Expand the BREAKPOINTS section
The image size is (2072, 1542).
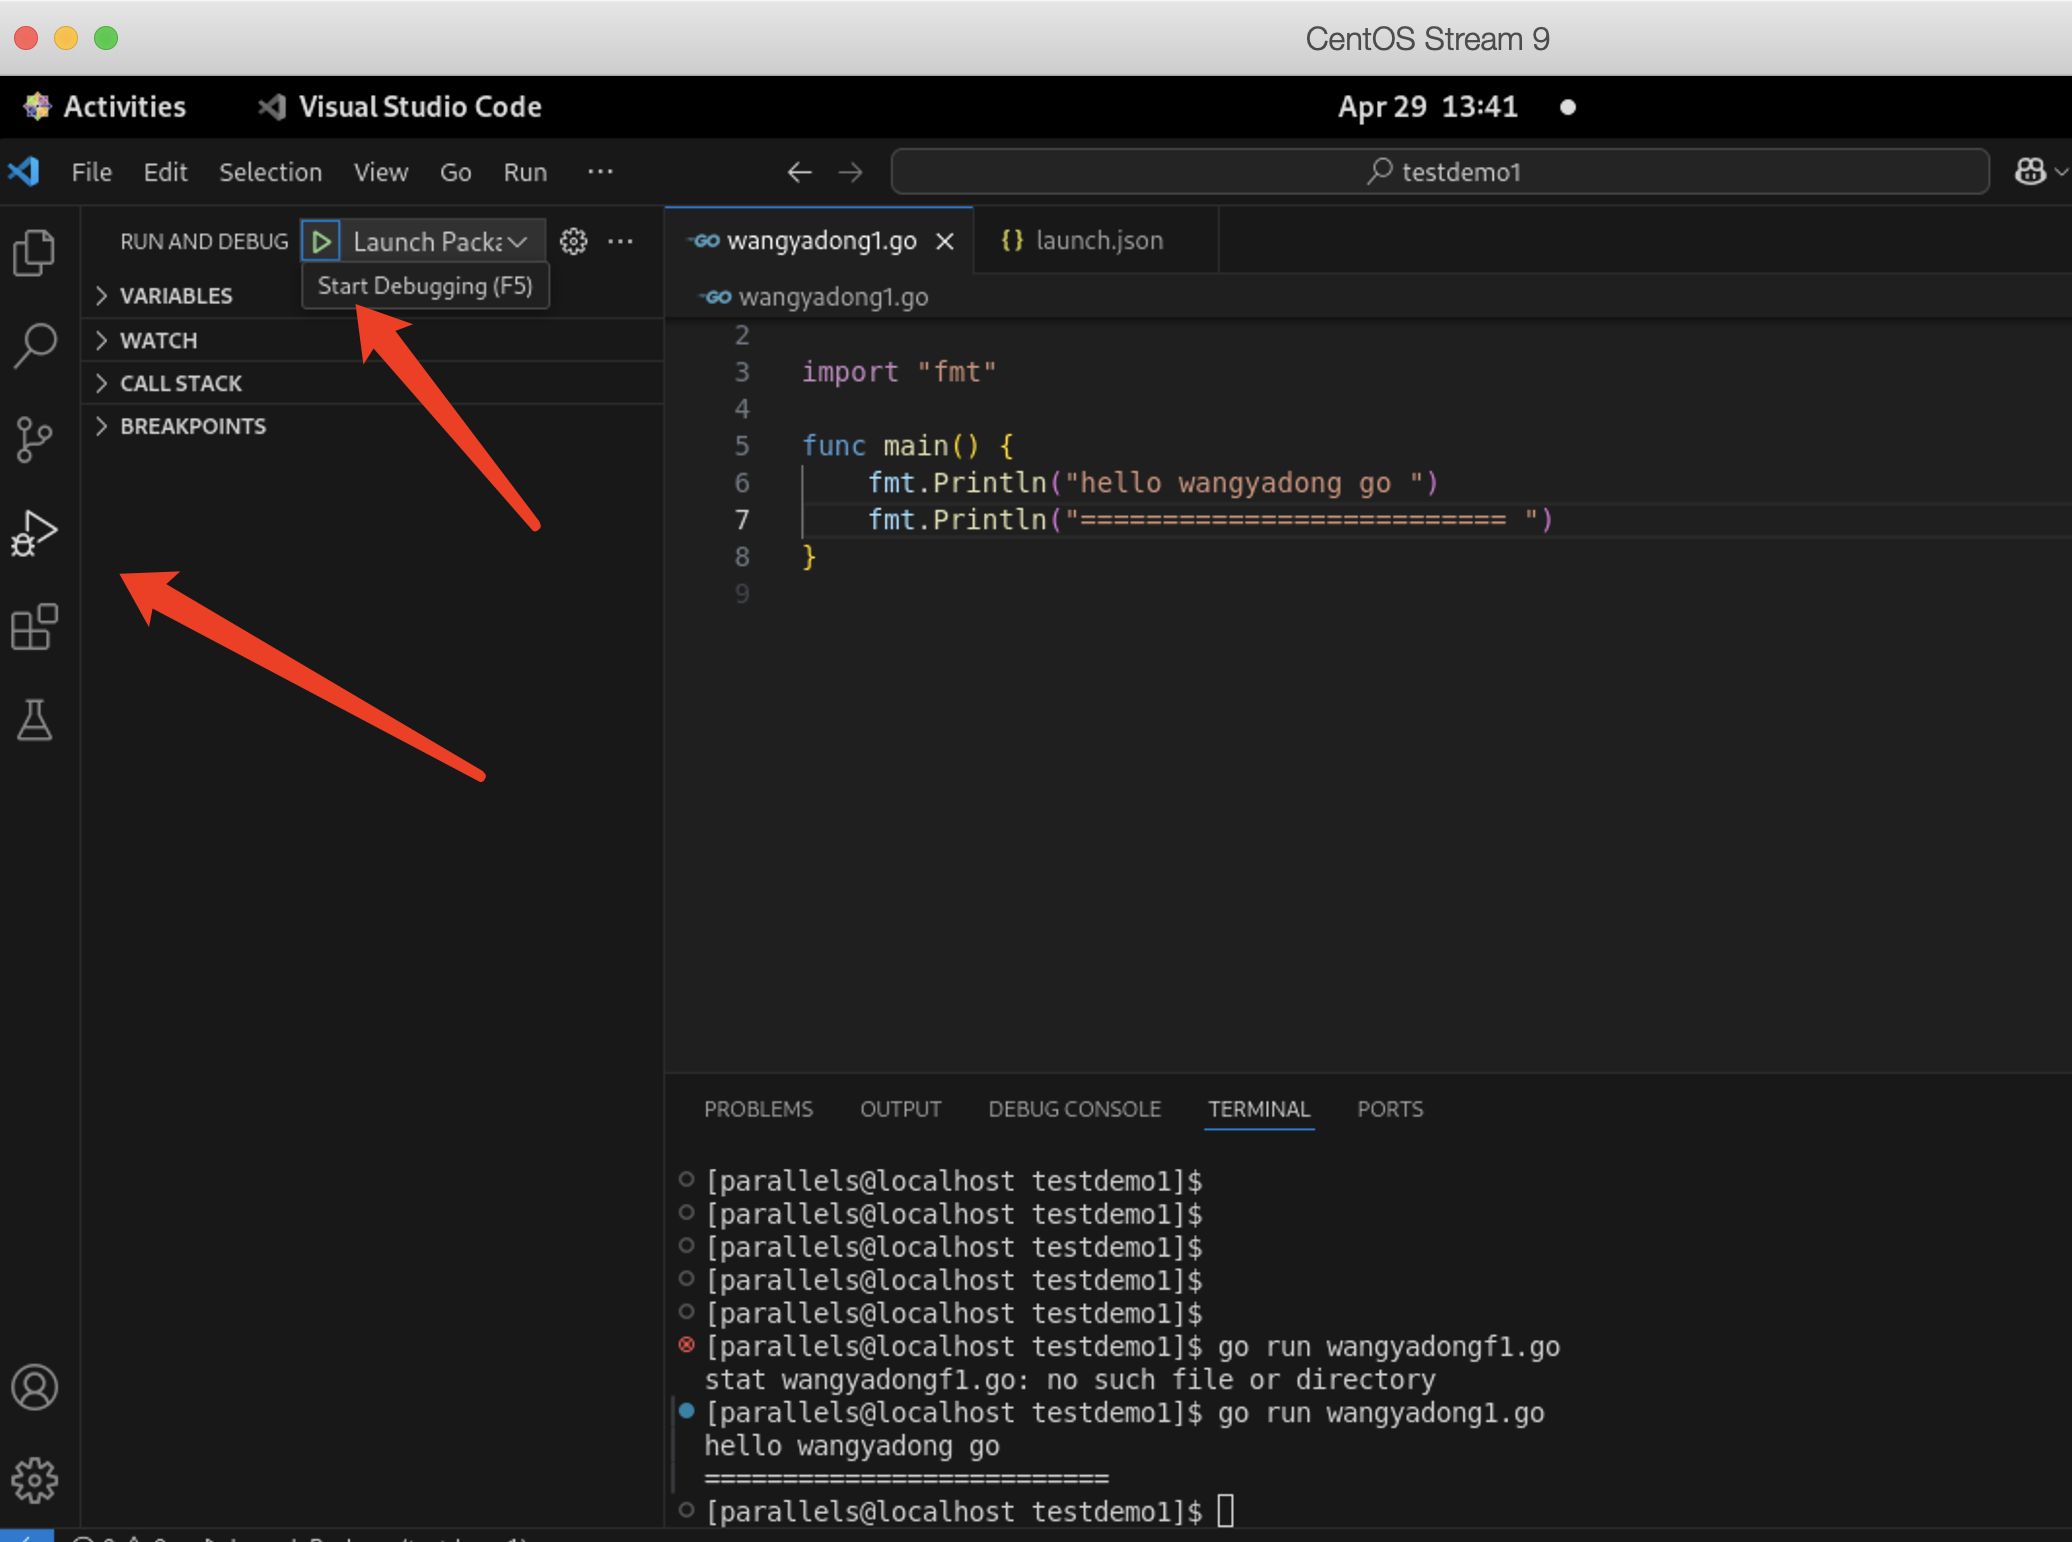[192, 426]
